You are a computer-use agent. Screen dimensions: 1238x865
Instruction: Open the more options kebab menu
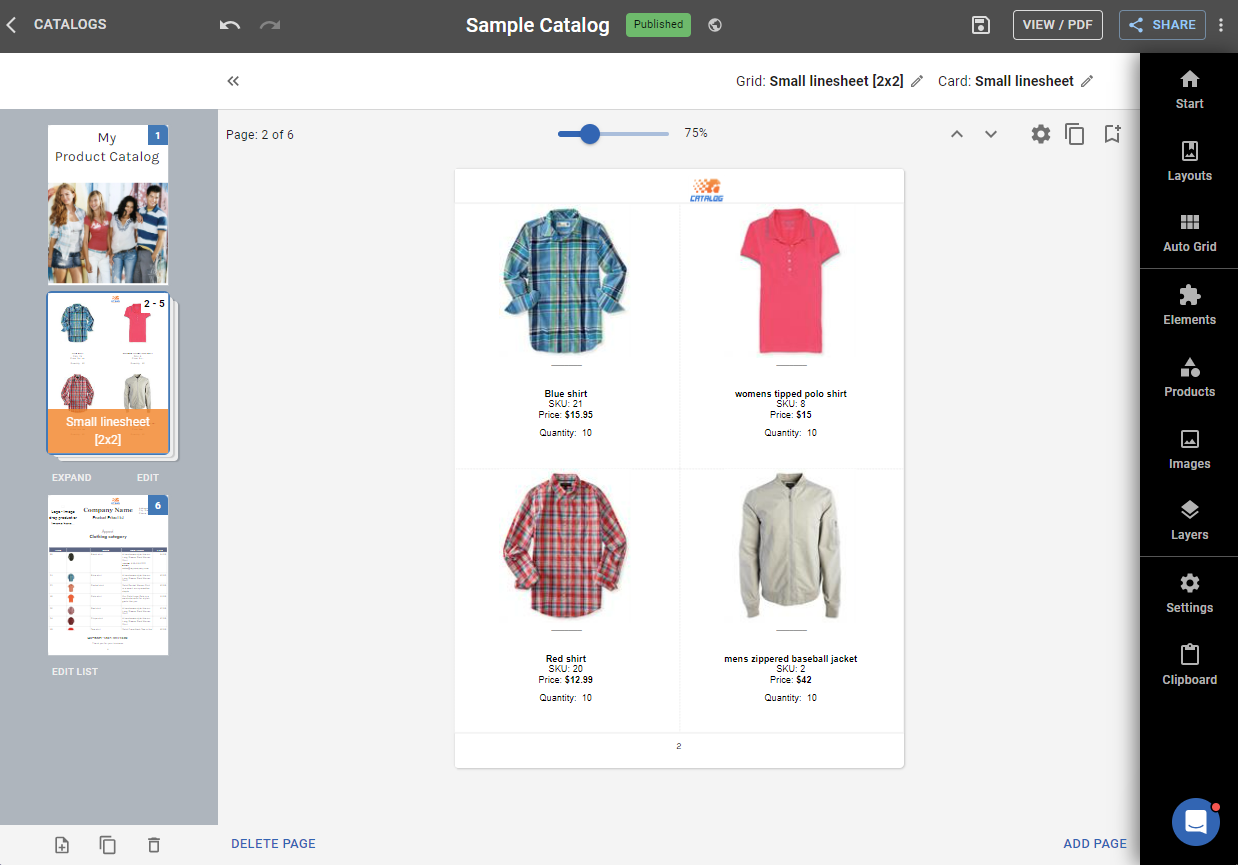[1221, 25]
